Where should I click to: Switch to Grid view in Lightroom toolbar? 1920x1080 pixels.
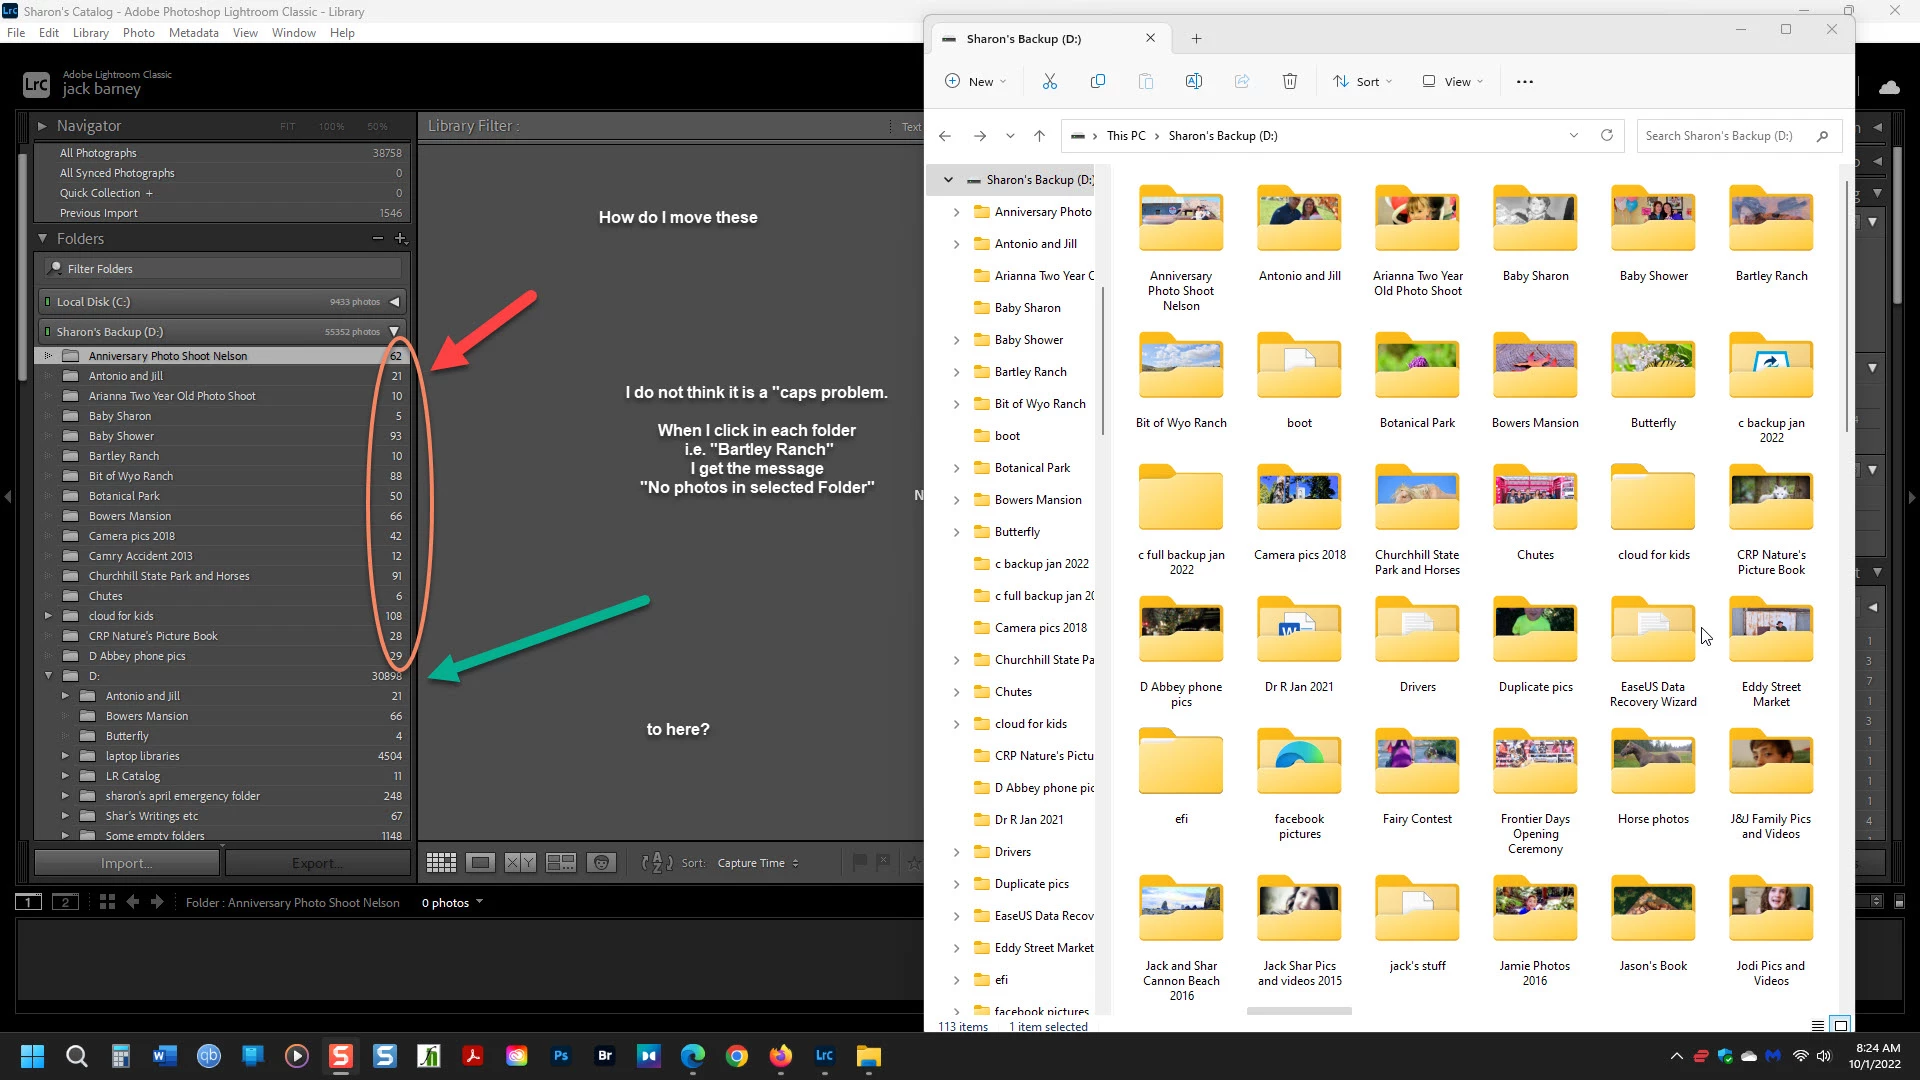pos(441,863)
